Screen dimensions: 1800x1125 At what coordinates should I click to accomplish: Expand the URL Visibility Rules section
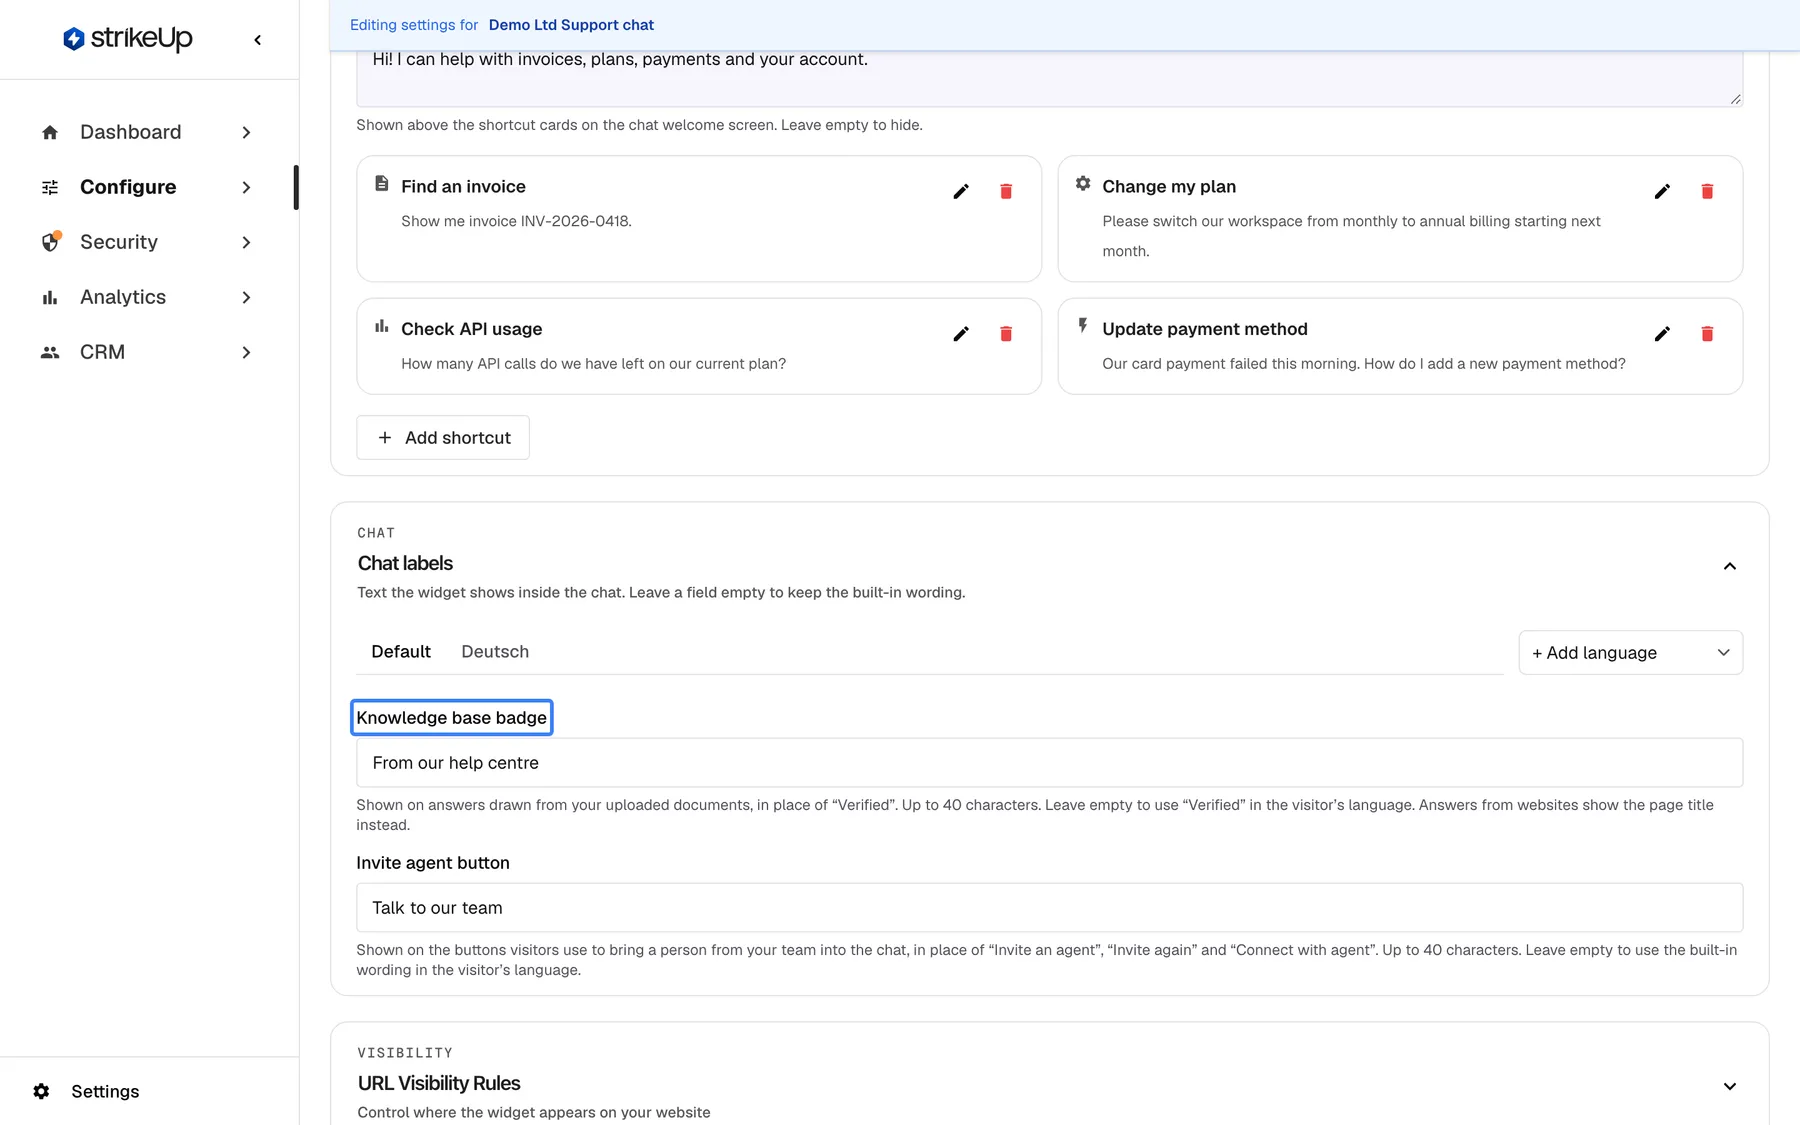tap(1729, 1086)
